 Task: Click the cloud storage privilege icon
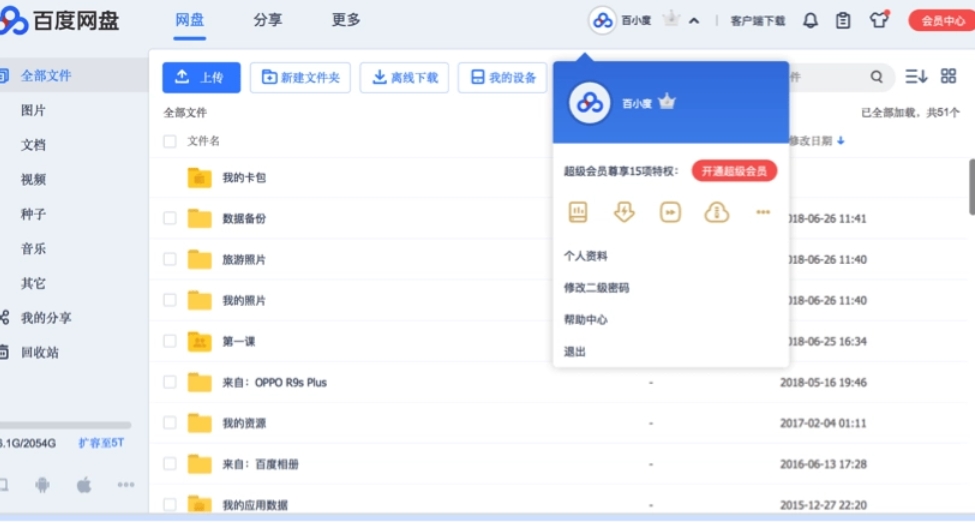click(716, 212)
